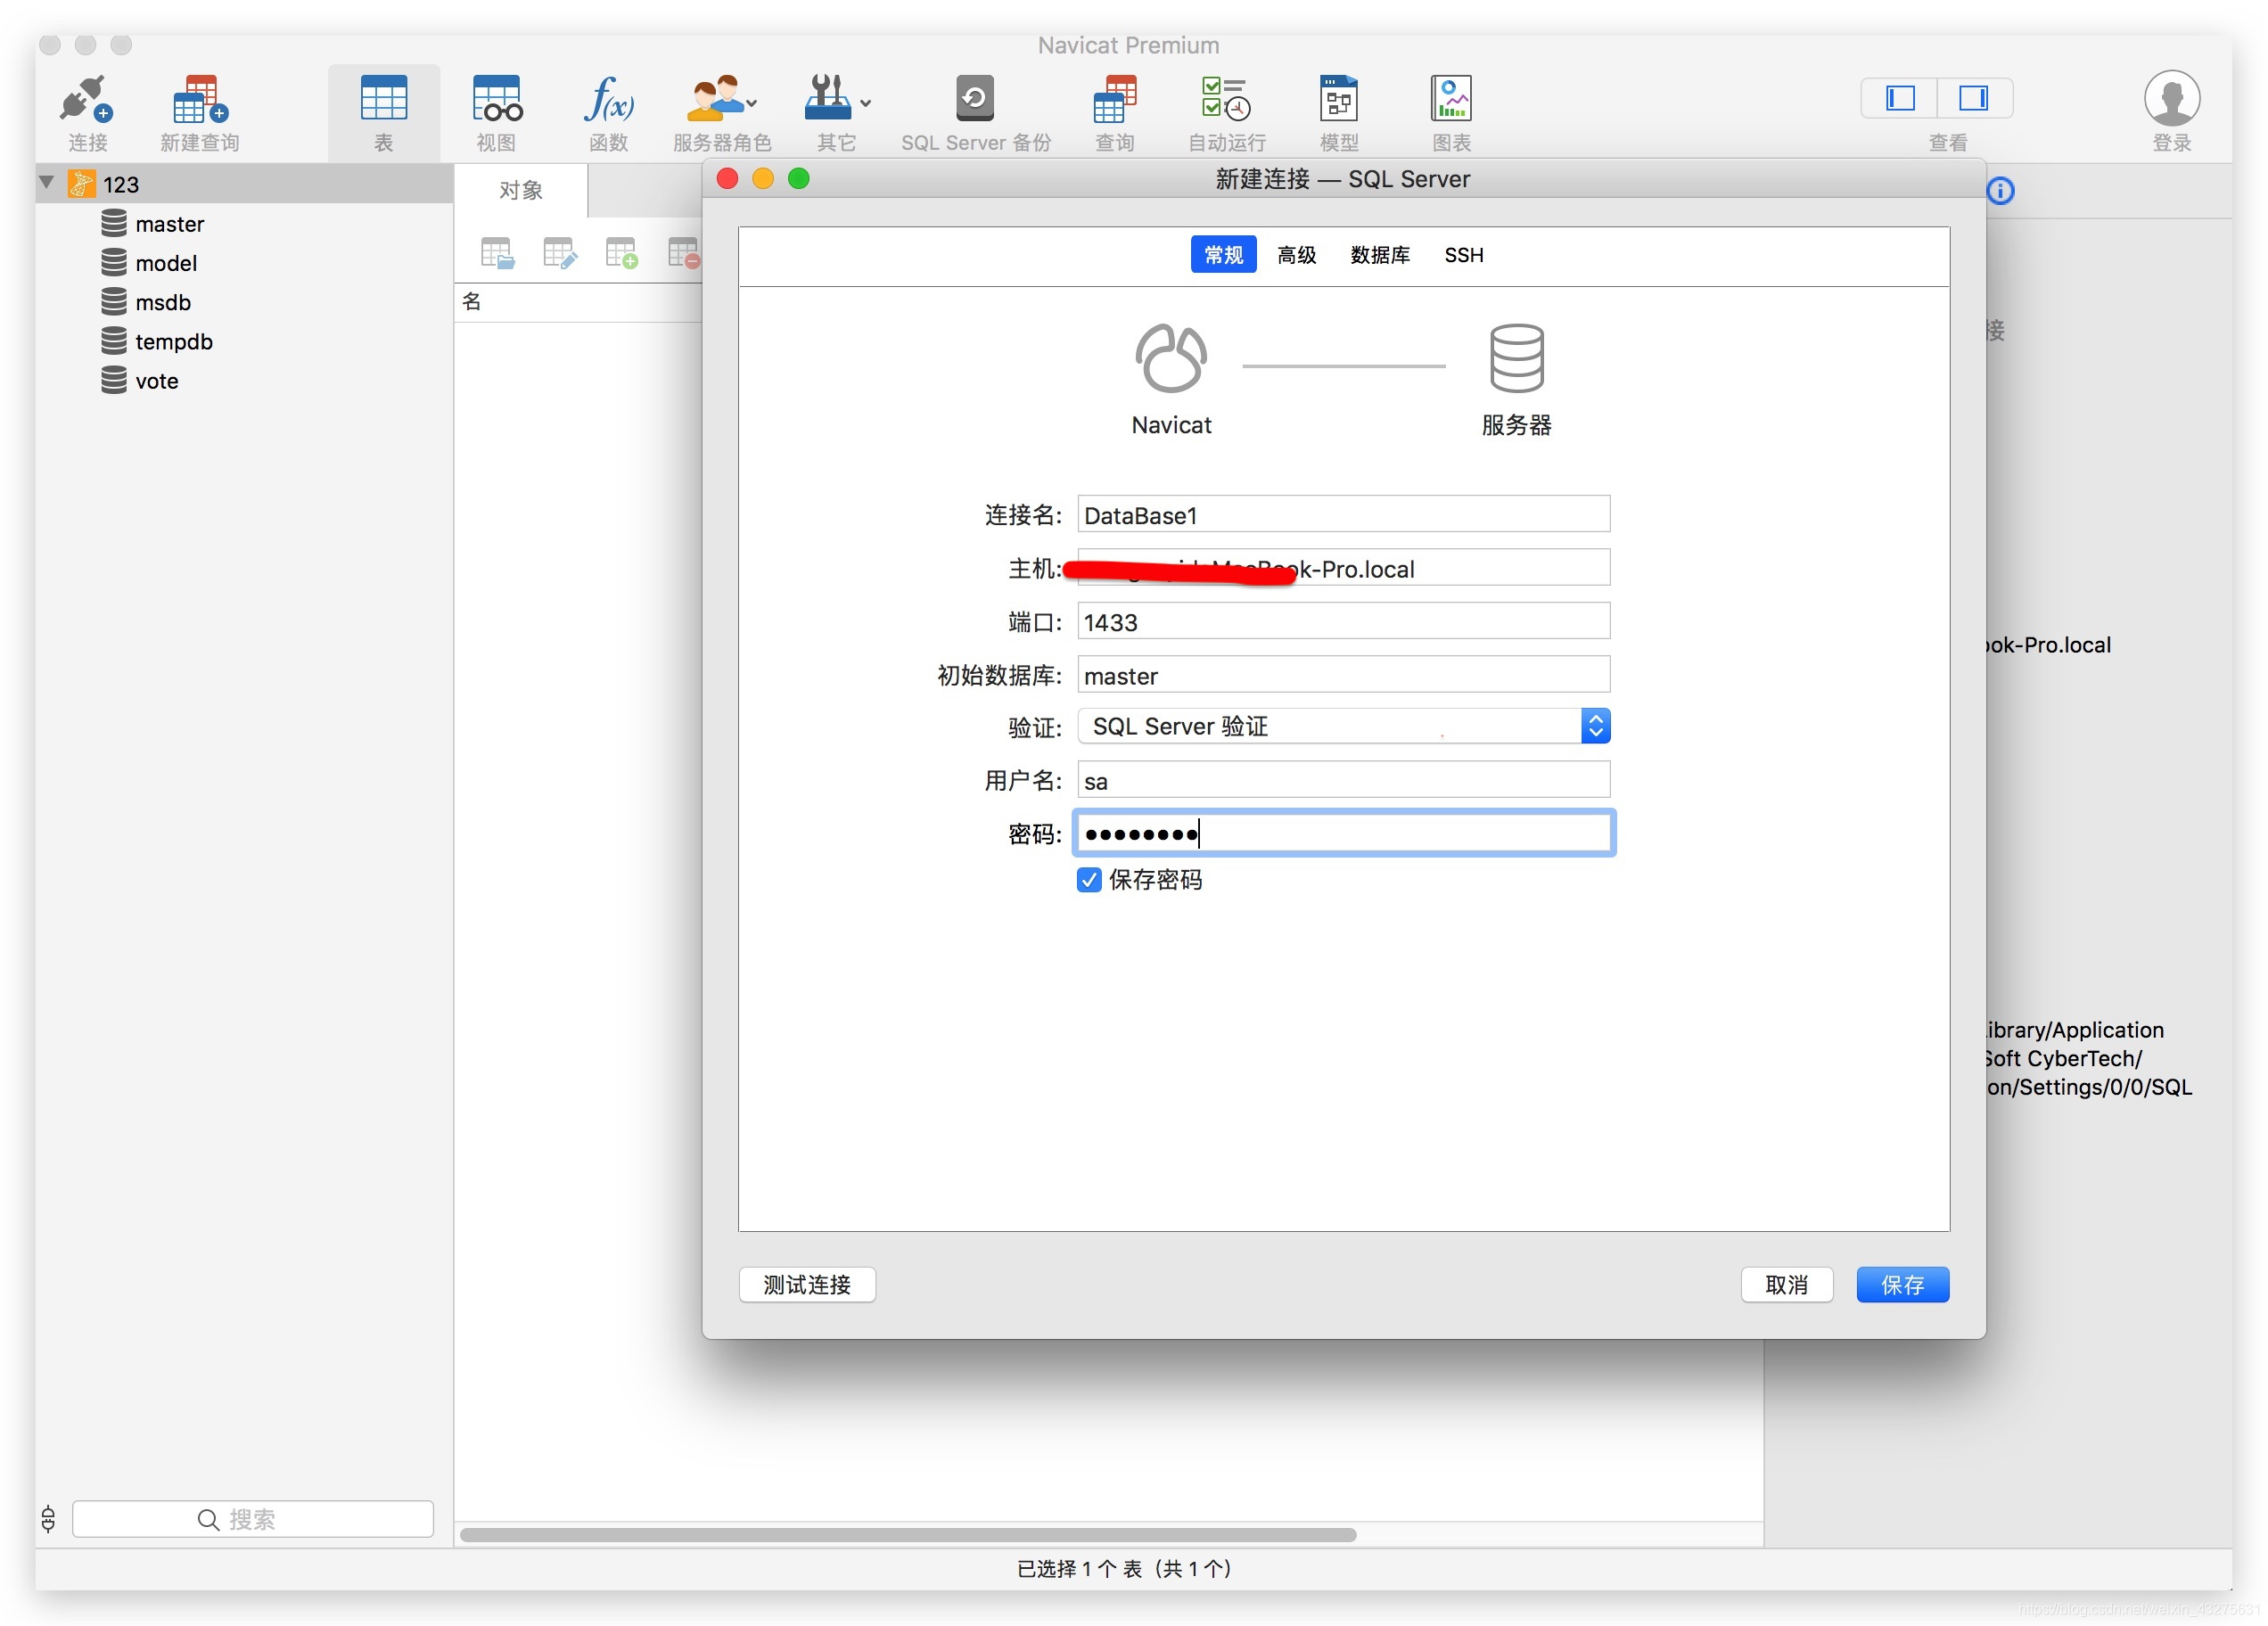Click the host (主机) input field

[1343, 568]
